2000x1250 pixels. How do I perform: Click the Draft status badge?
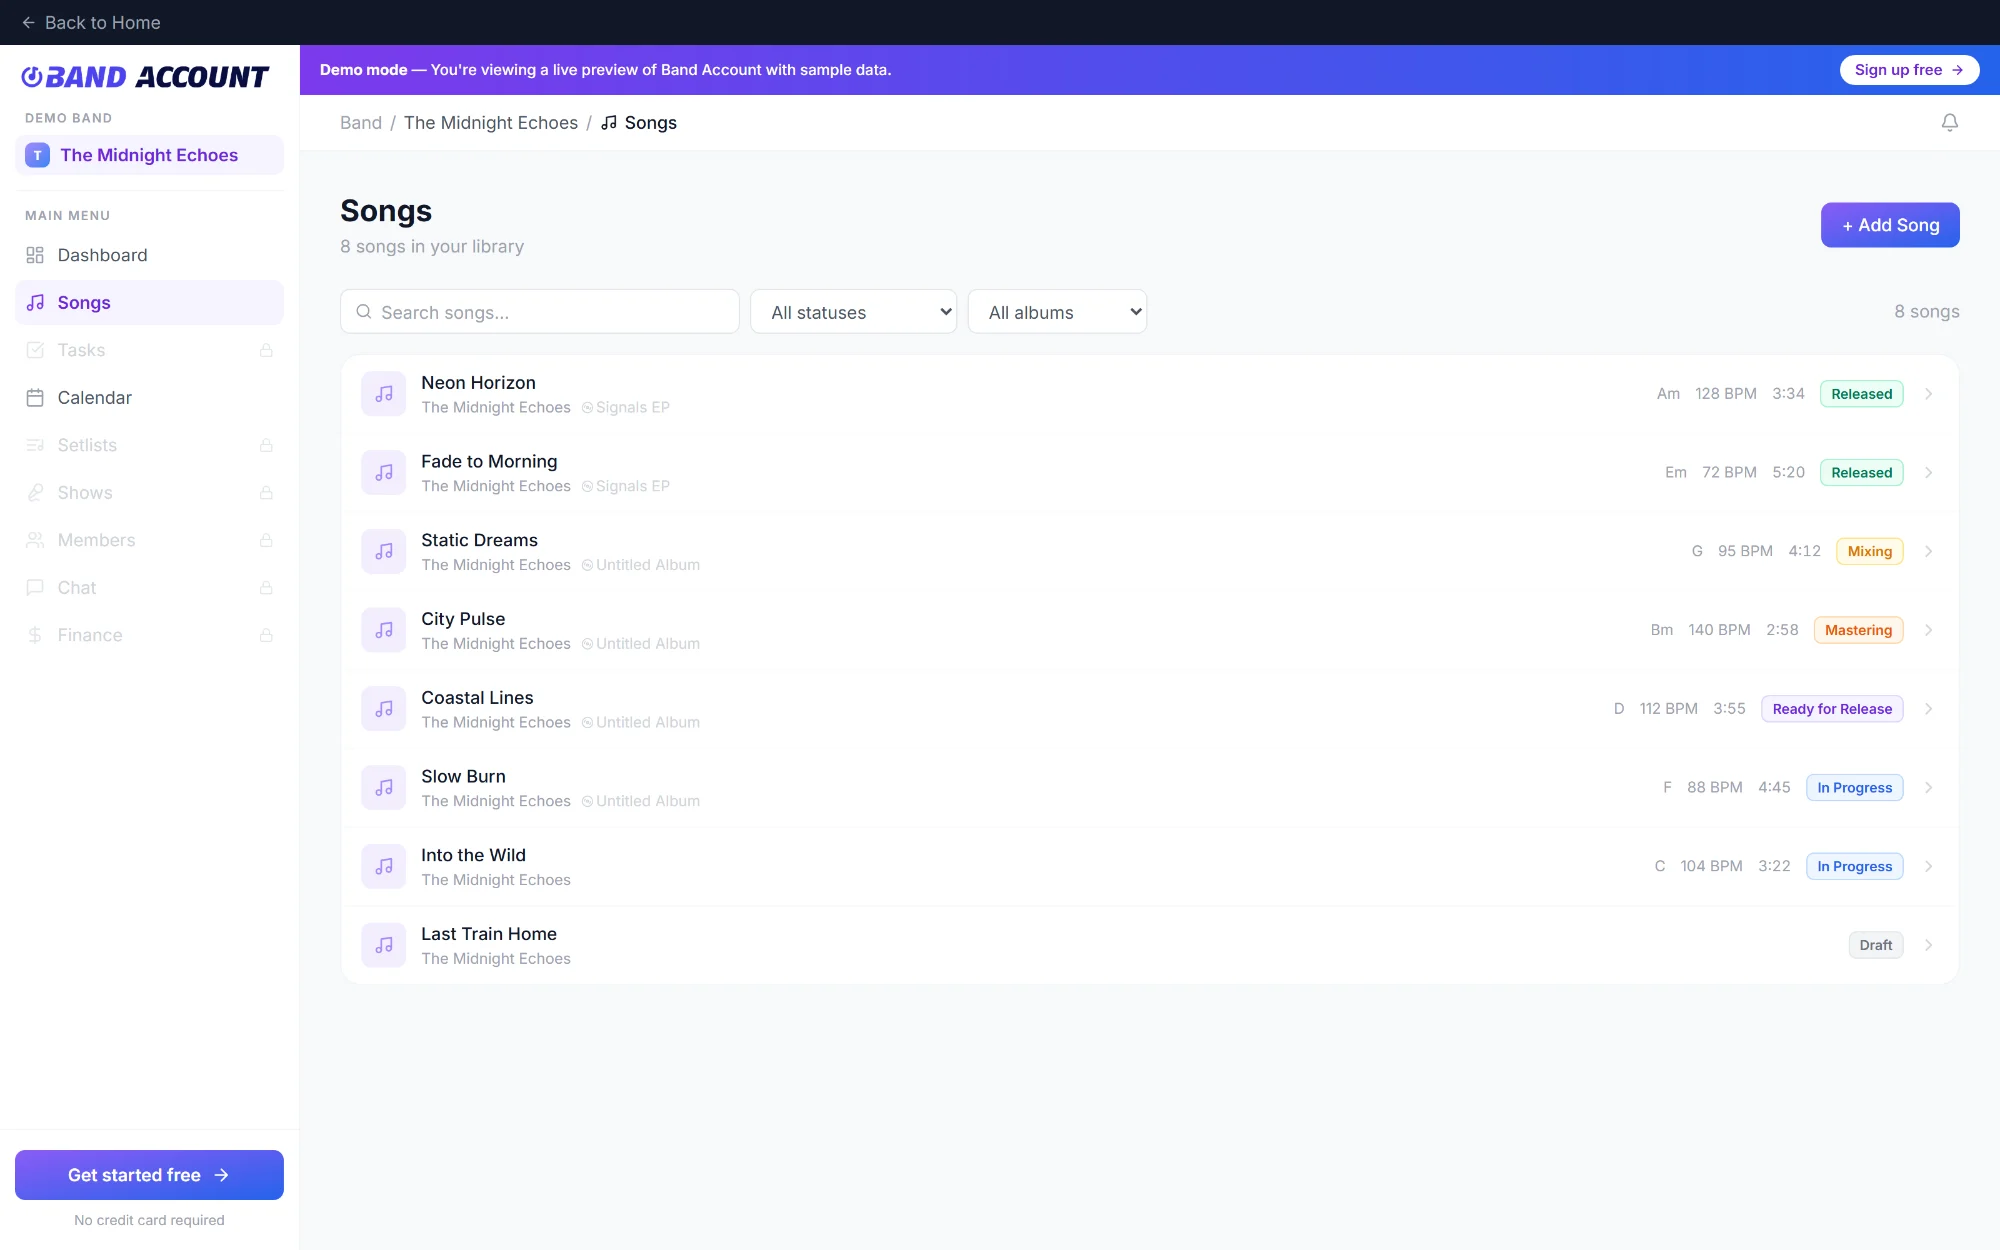tap(1875, 945)
